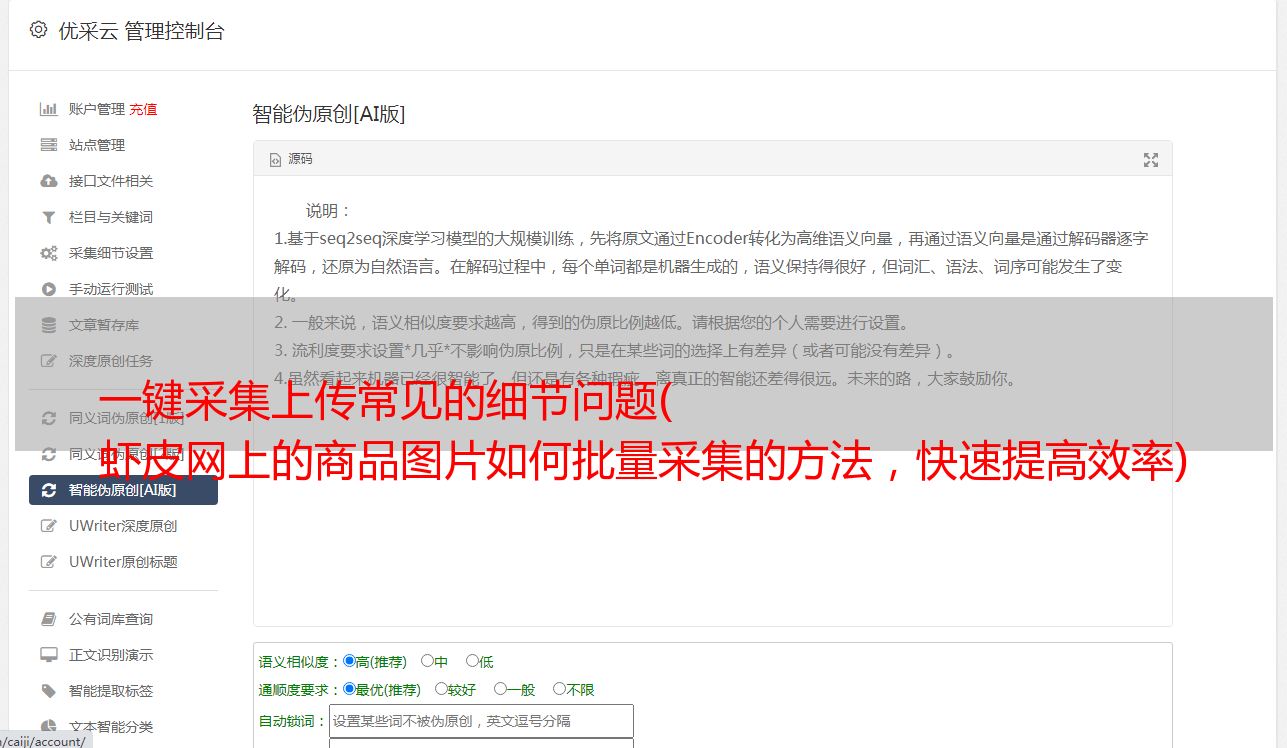1287x748 pixels.
Task: Click the gear icon beside 优采云 管理控制台
Action: 38,30
